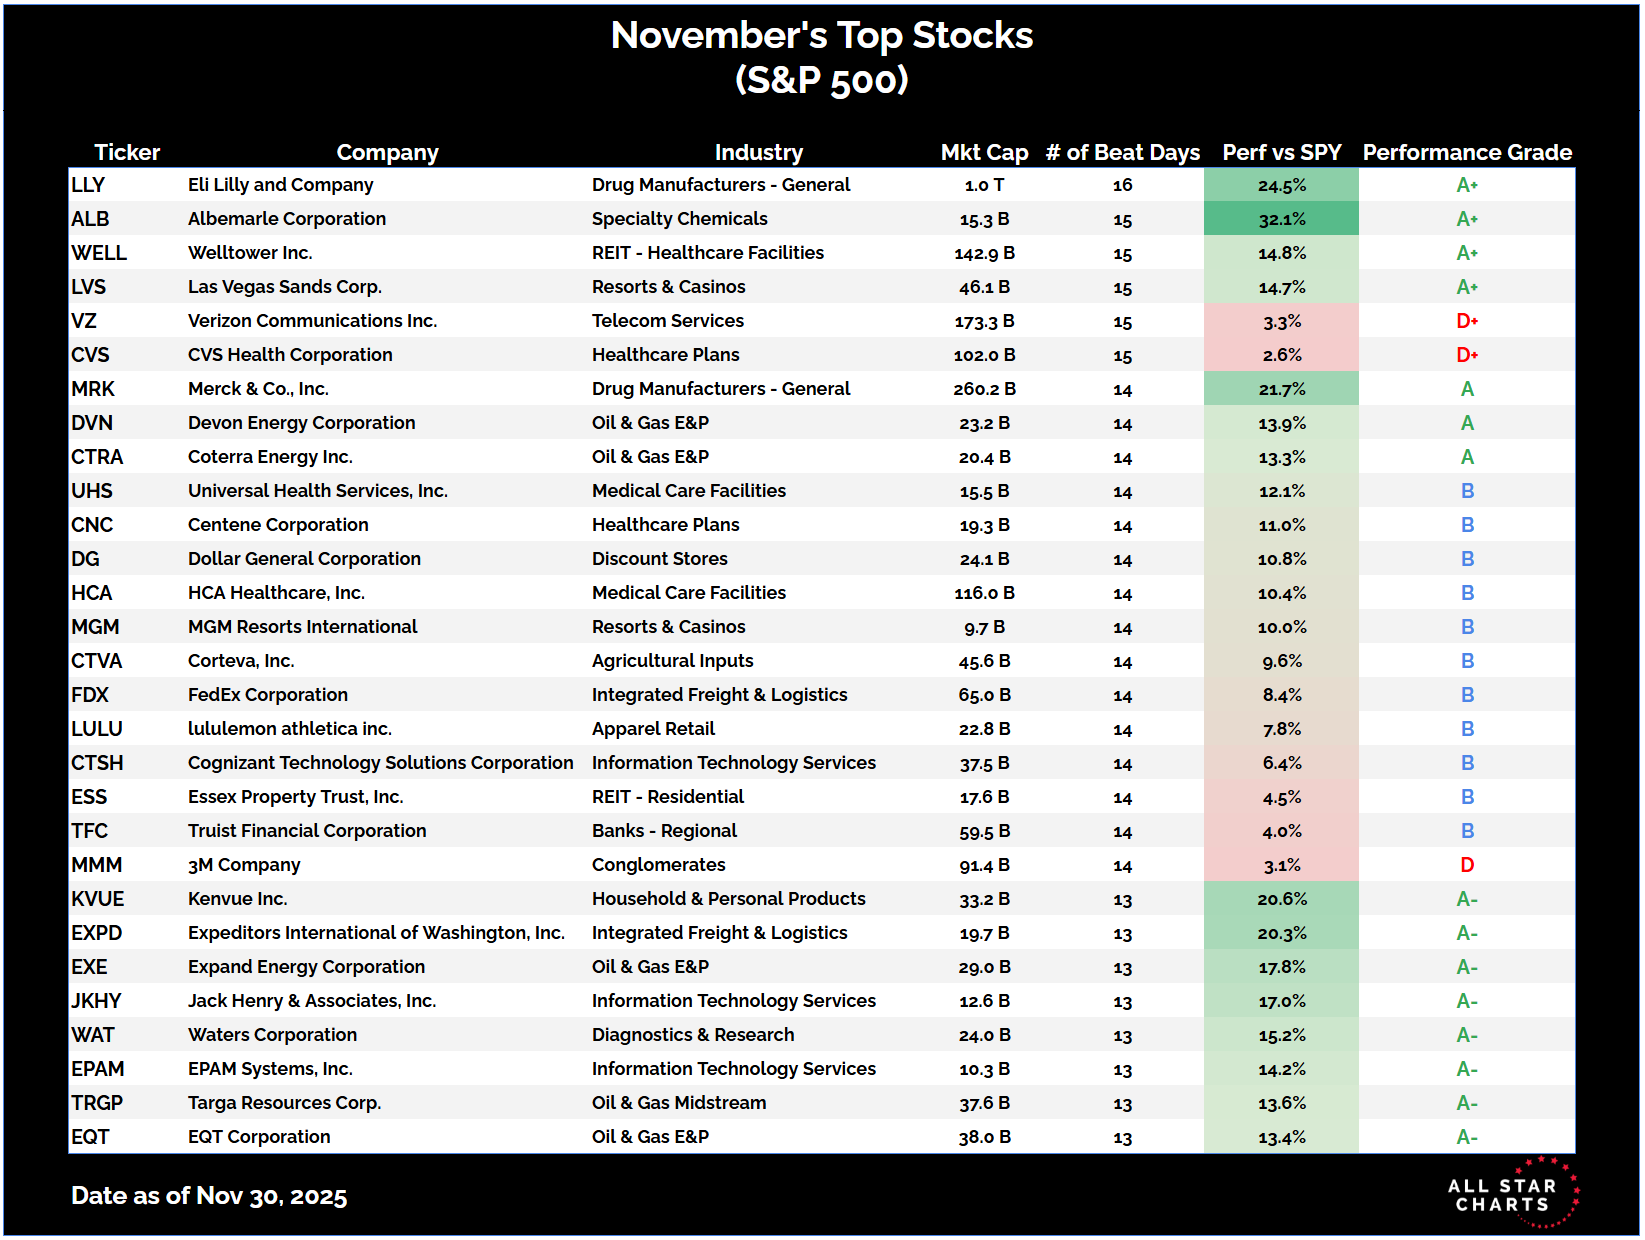Image resolution: width=1645 pixels, height=1240 pixels.
Task: Select the Perf vs SPY header
Action: [1281, 152]
